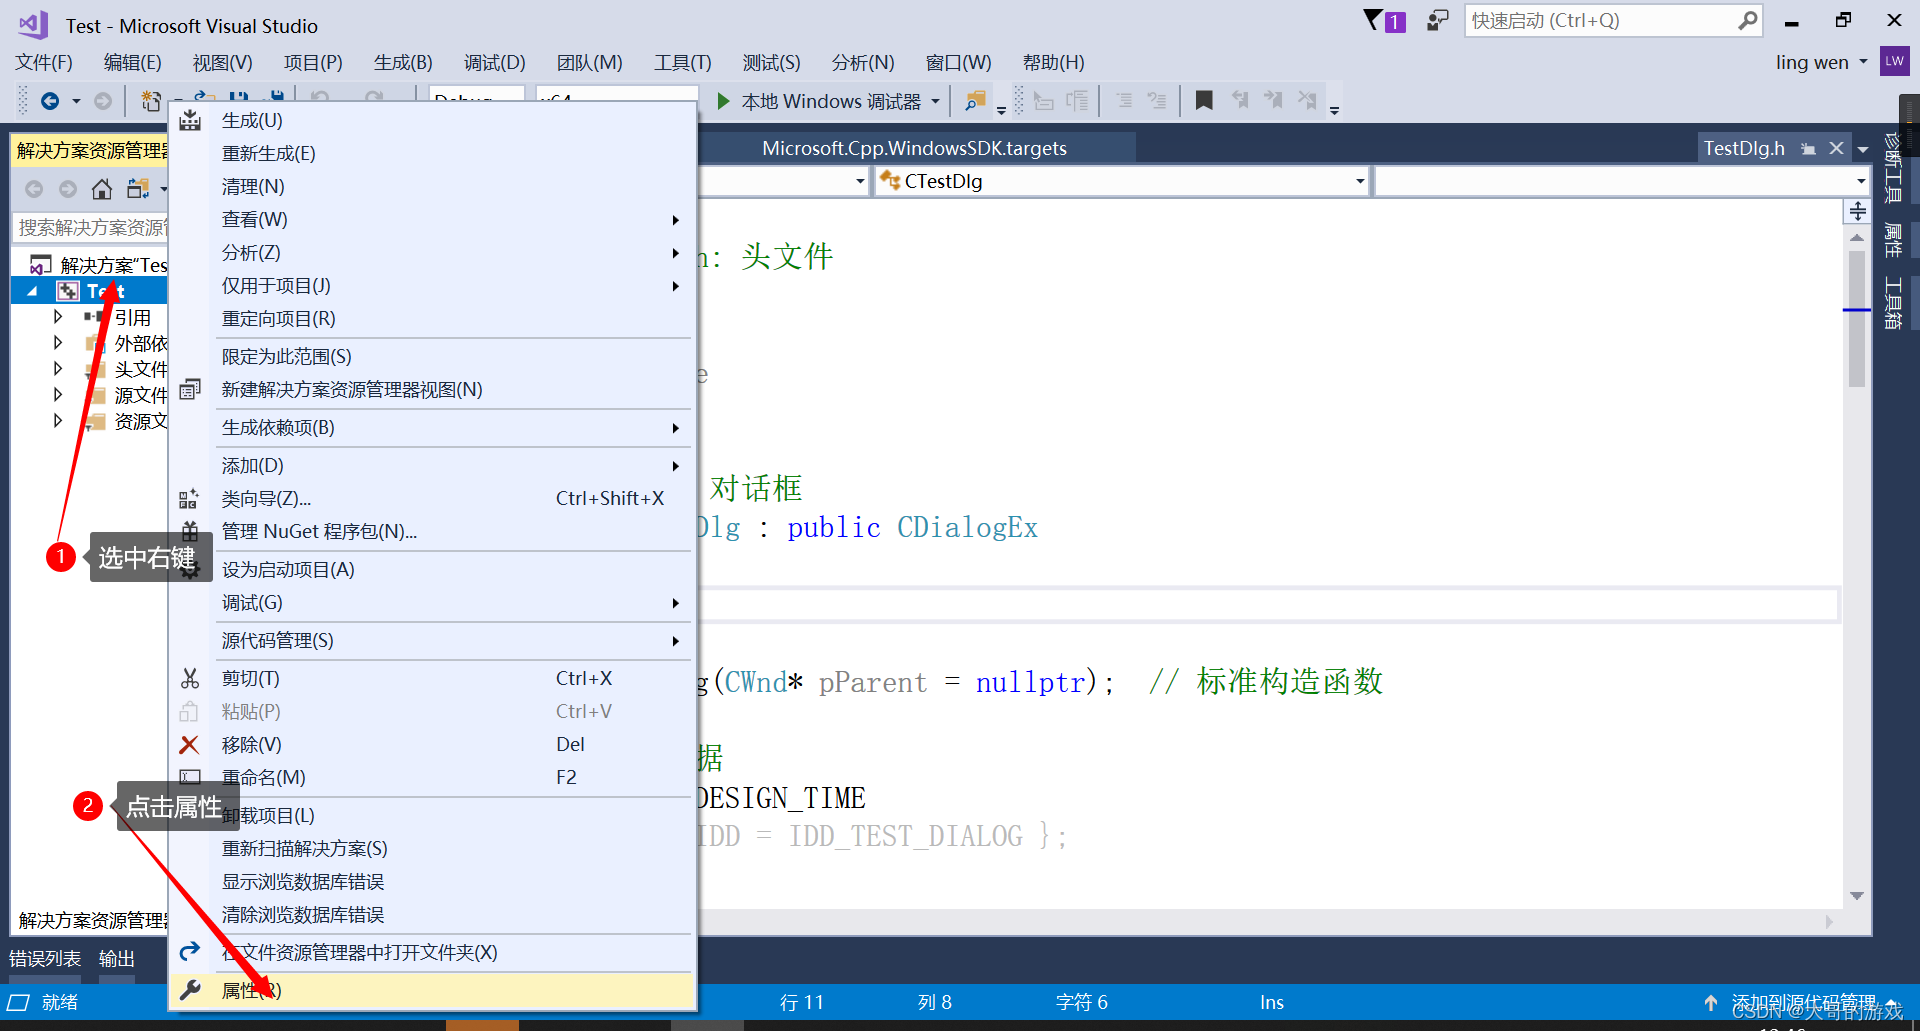Image resolution: width=1920 pixels, height=1031 pixels.
Task: Click the new project toolbar icon
Action: pos(151,101)
